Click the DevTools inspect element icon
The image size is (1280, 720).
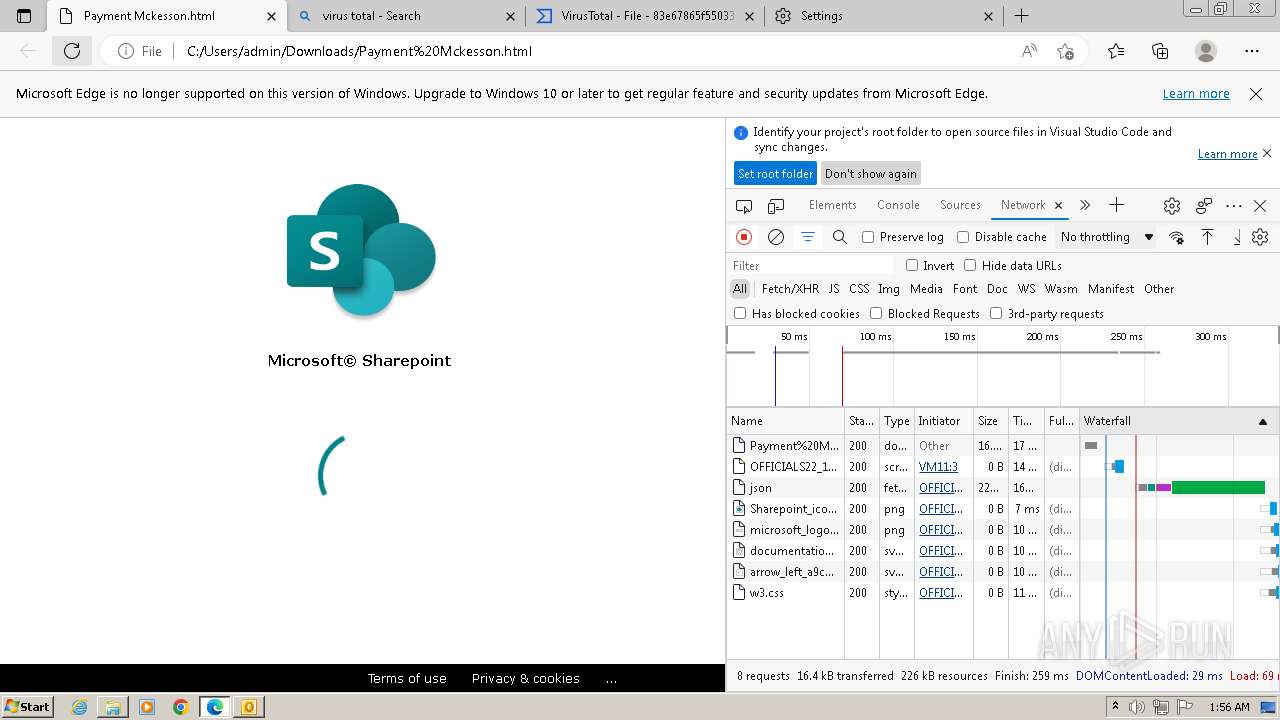pos(744,205)
